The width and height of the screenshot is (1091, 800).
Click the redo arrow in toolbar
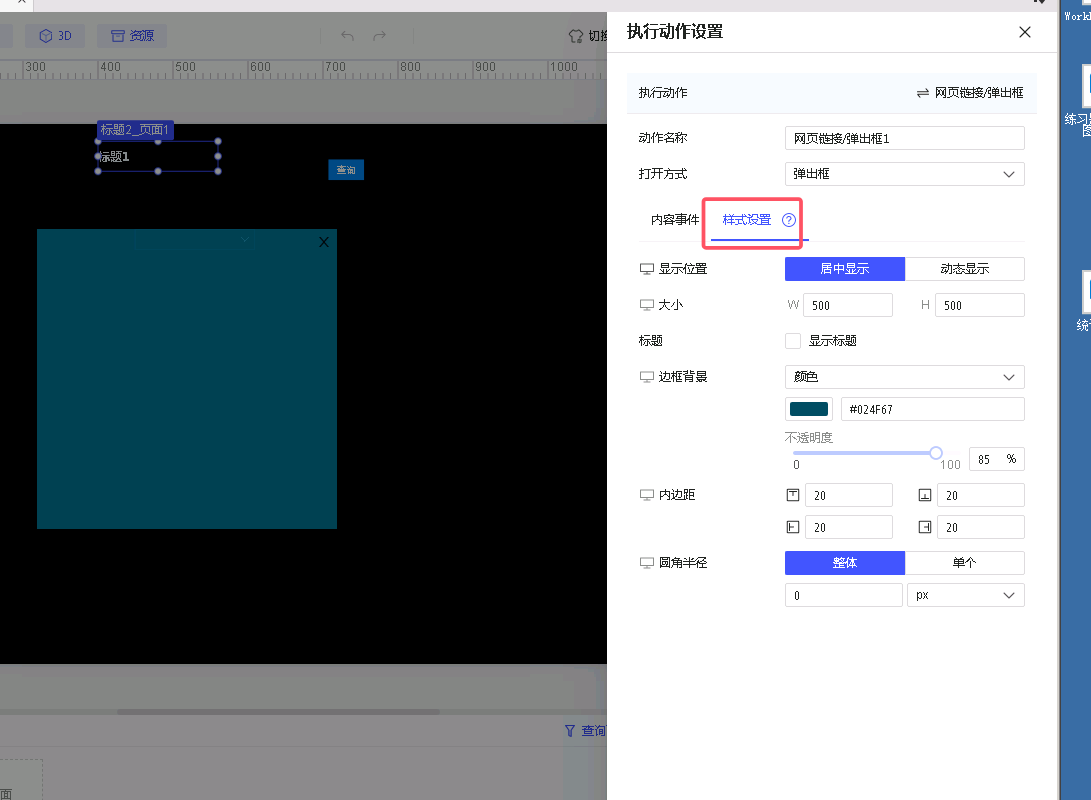pos(379,35)
